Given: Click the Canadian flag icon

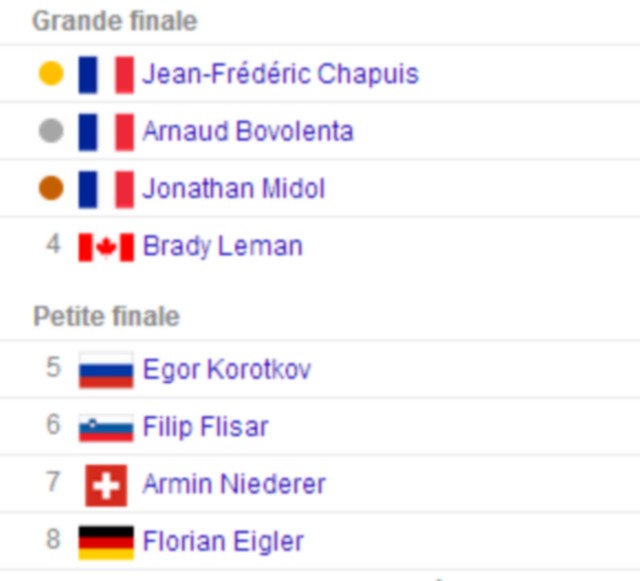Looking at the screenshot, I should coord(106,247).
